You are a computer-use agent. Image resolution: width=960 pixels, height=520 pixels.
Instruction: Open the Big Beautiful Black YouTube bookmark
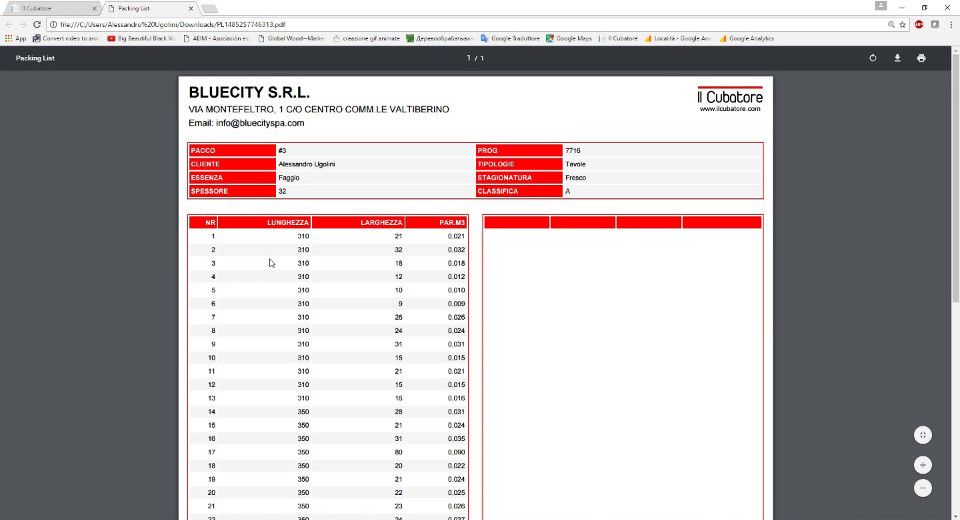click(141, 38)
